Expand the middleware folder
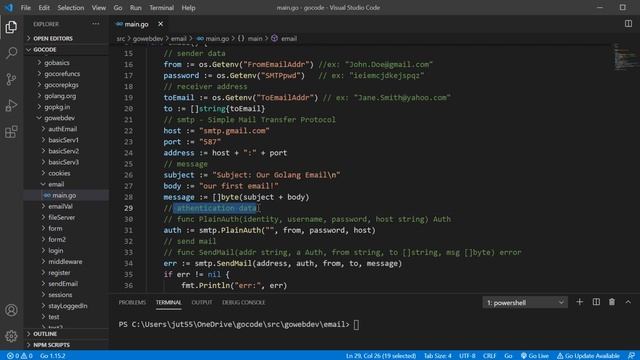The width and height of the screenshot is (640, 360). point(66,261)
